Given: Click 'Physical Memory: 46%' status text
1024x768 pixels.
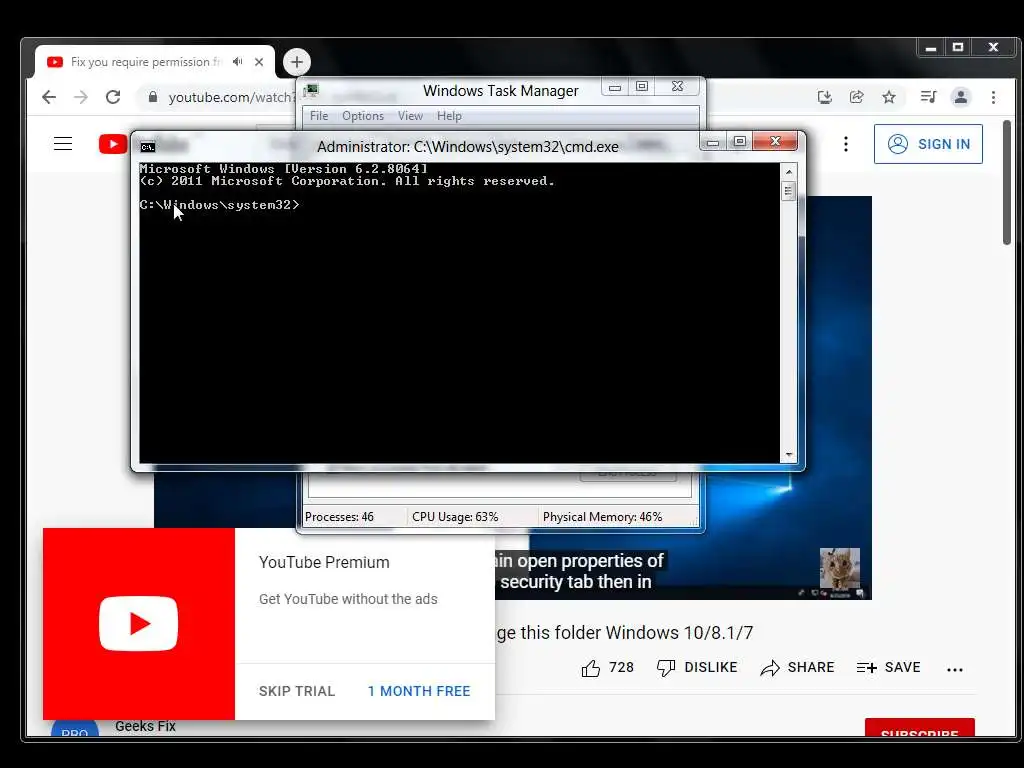Looking at the screenshot, I should pos(602,517).
